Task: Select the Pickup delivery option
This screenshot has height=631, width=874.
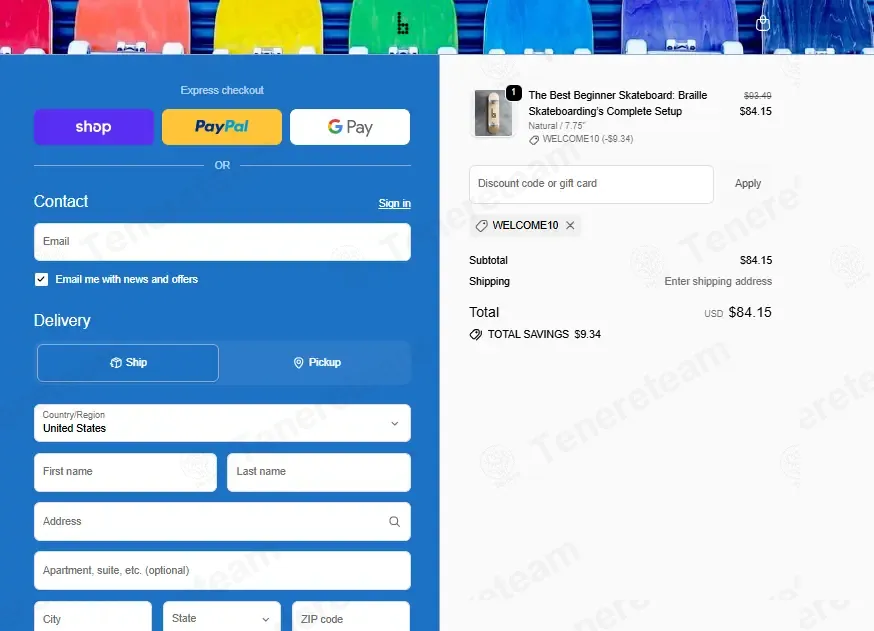Action: [x=317, y=363]
